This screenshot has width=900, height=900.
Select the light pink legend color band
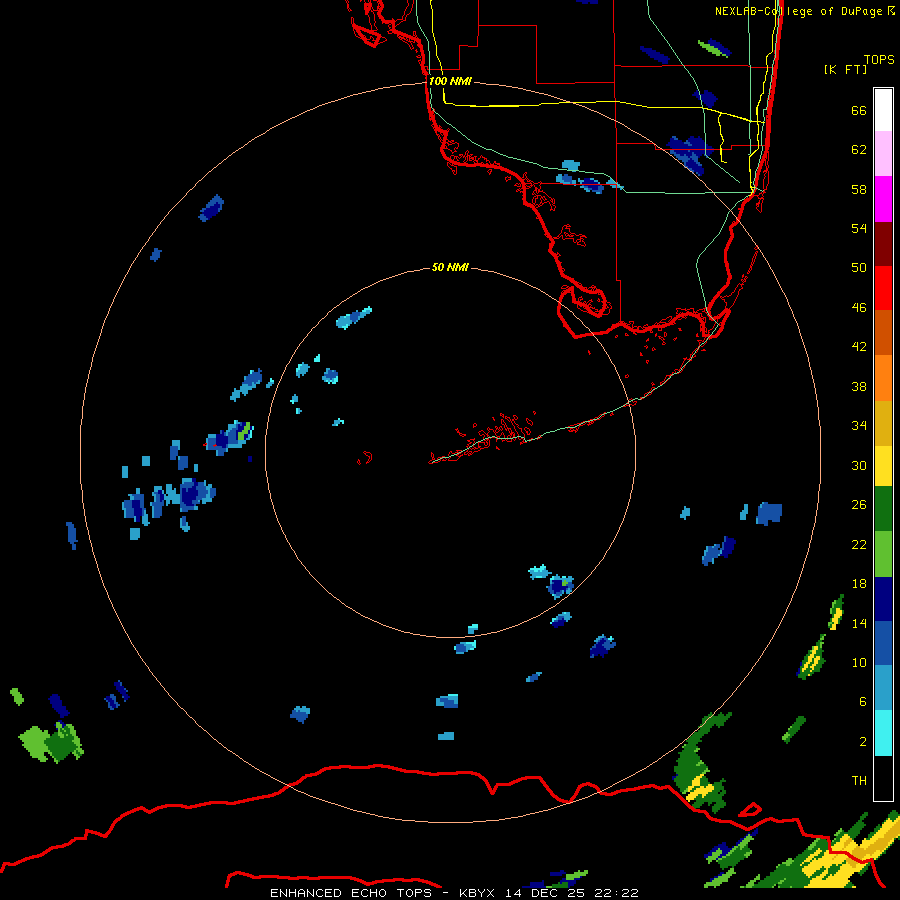(x=883, y=154)
